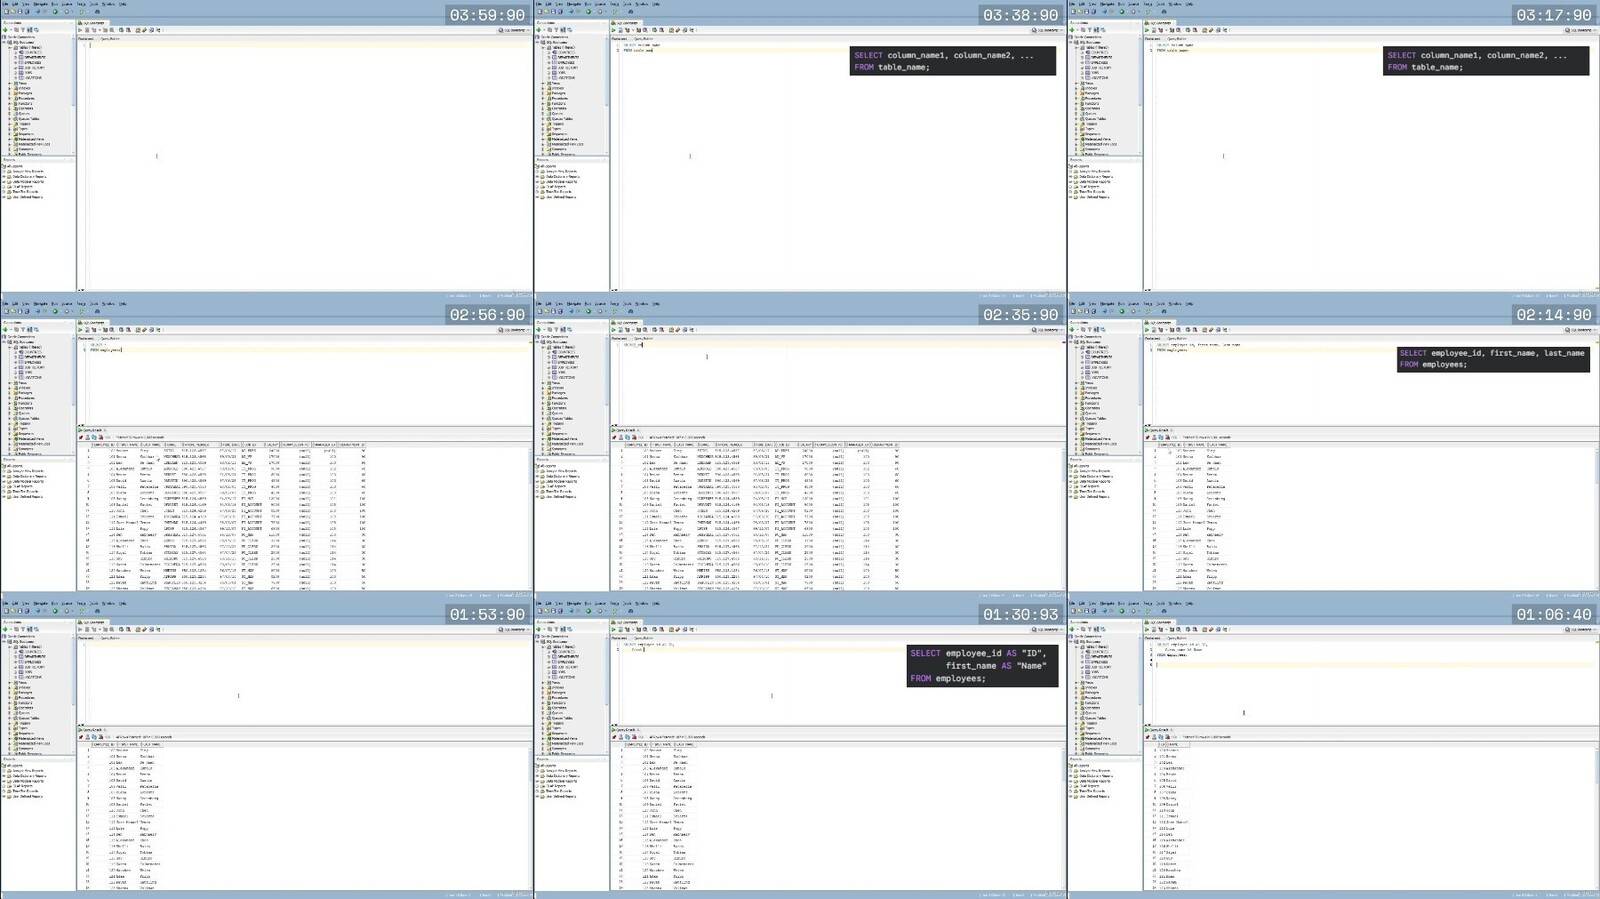This screenshot has height=899, width=1600.
Task: Click binoculars Find DB Object icon in 03:59:90 frame
Action: pyautogui.click(x=97, y=12)
